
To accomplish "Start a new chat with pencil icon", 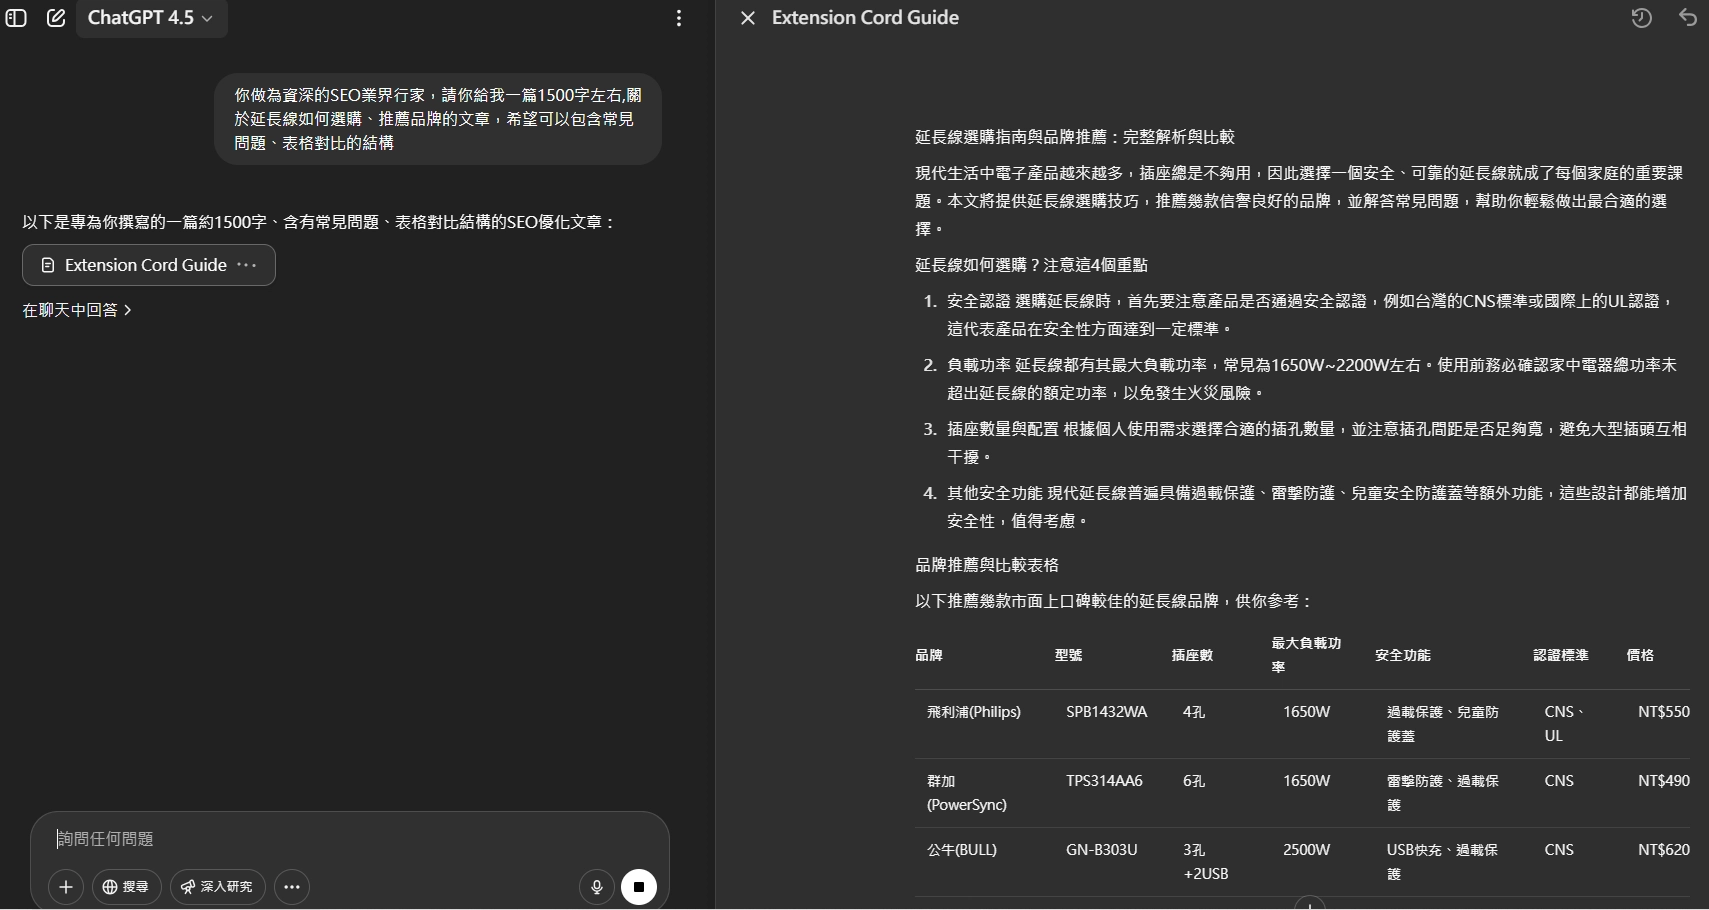I will tap(56, 18).
